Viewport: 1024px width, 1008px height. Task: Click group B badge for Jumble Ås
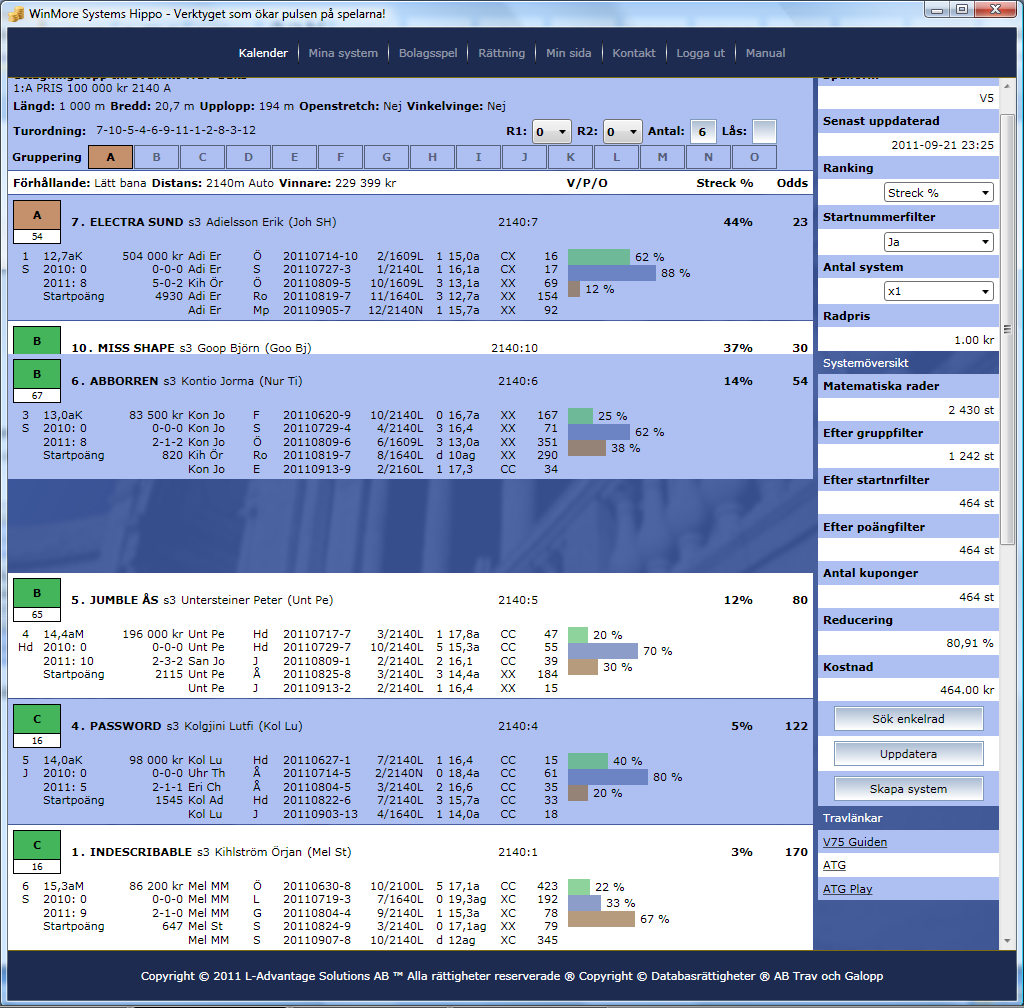click(37, 593)
